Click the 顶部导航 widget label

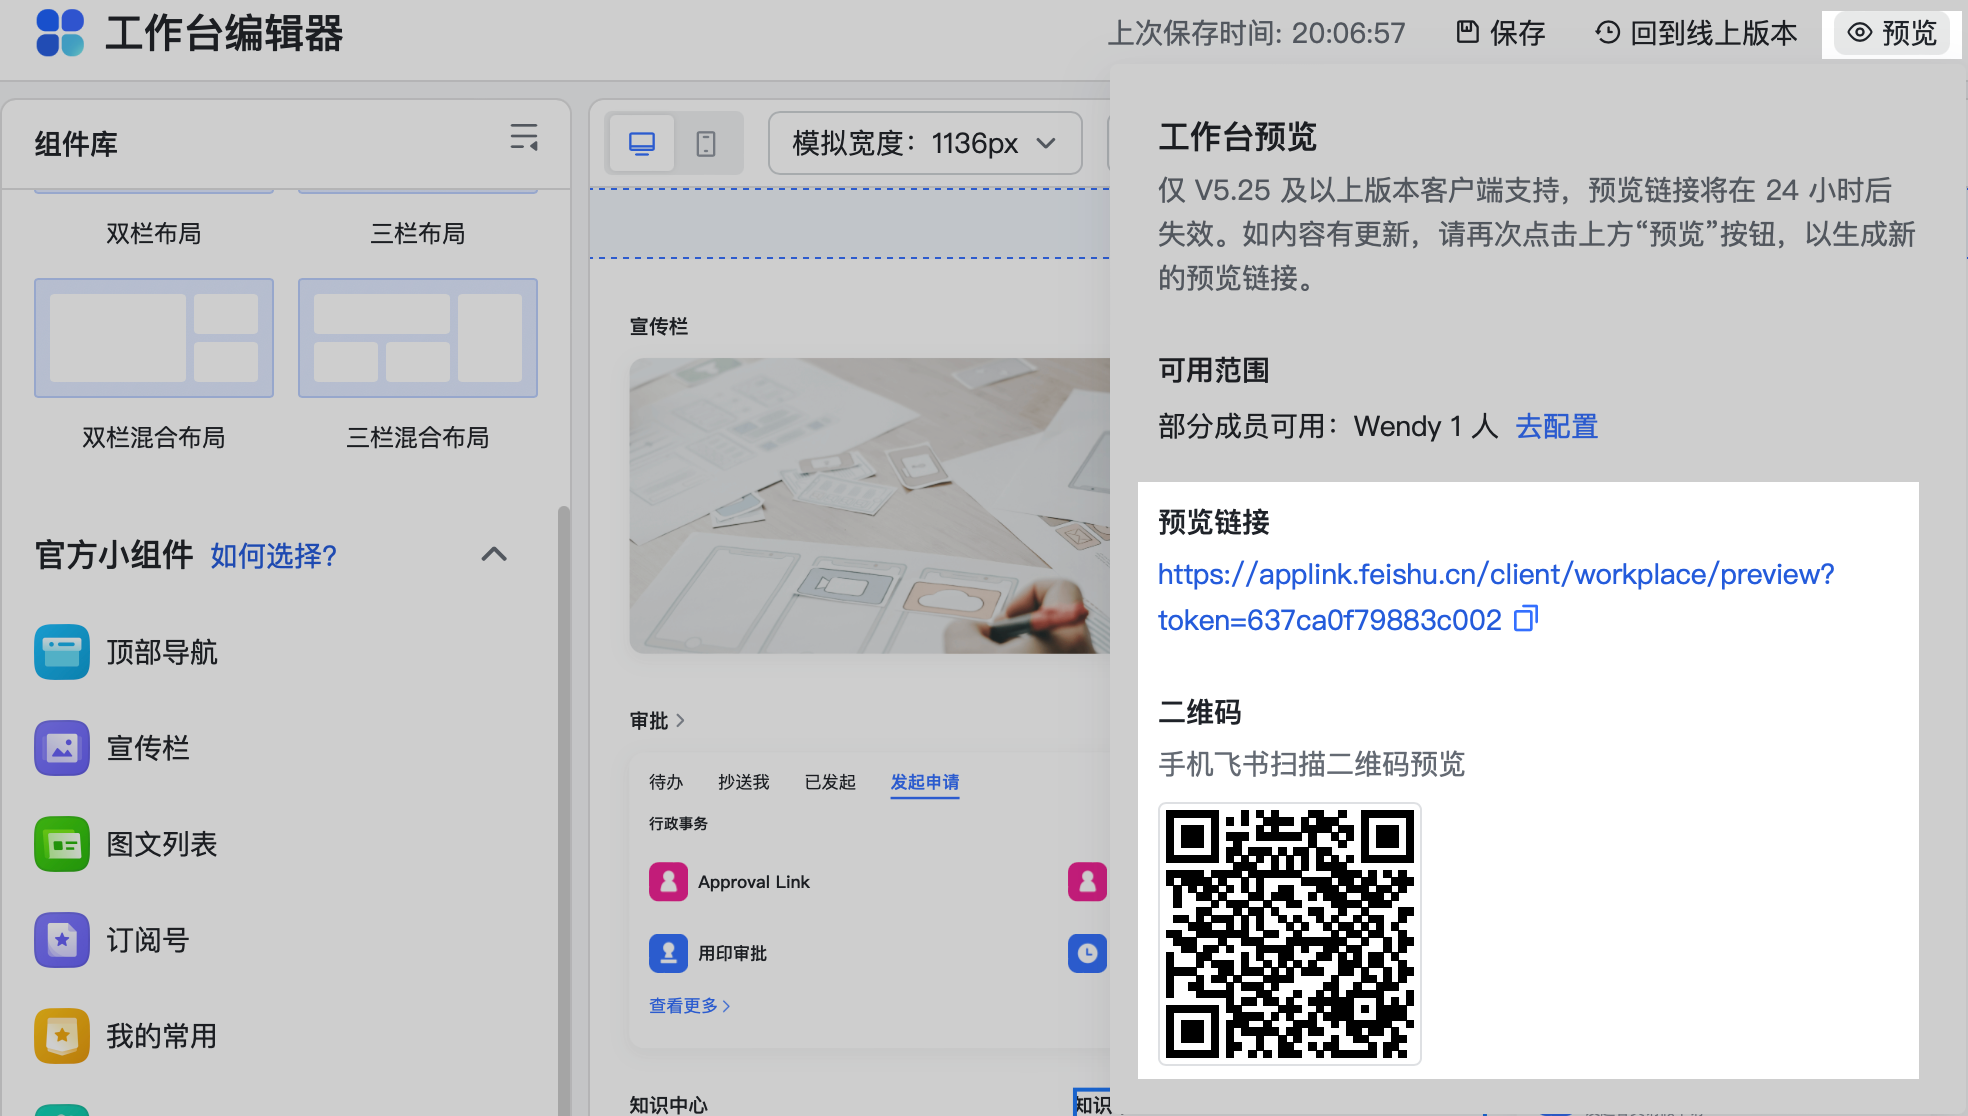(162, 652)
